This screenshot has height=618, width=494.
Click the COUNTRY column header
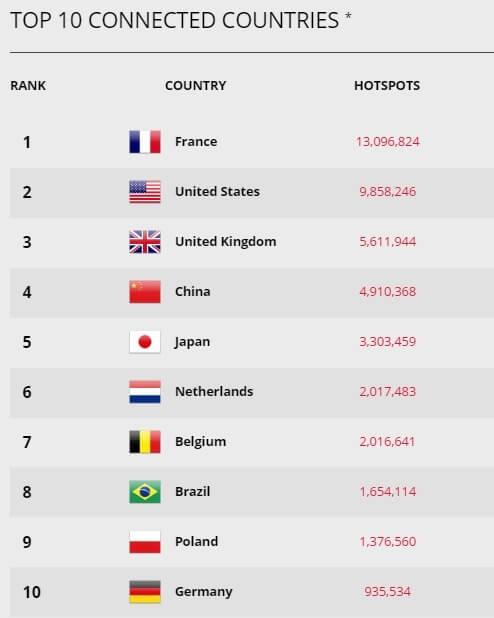[x=196, y=86]
